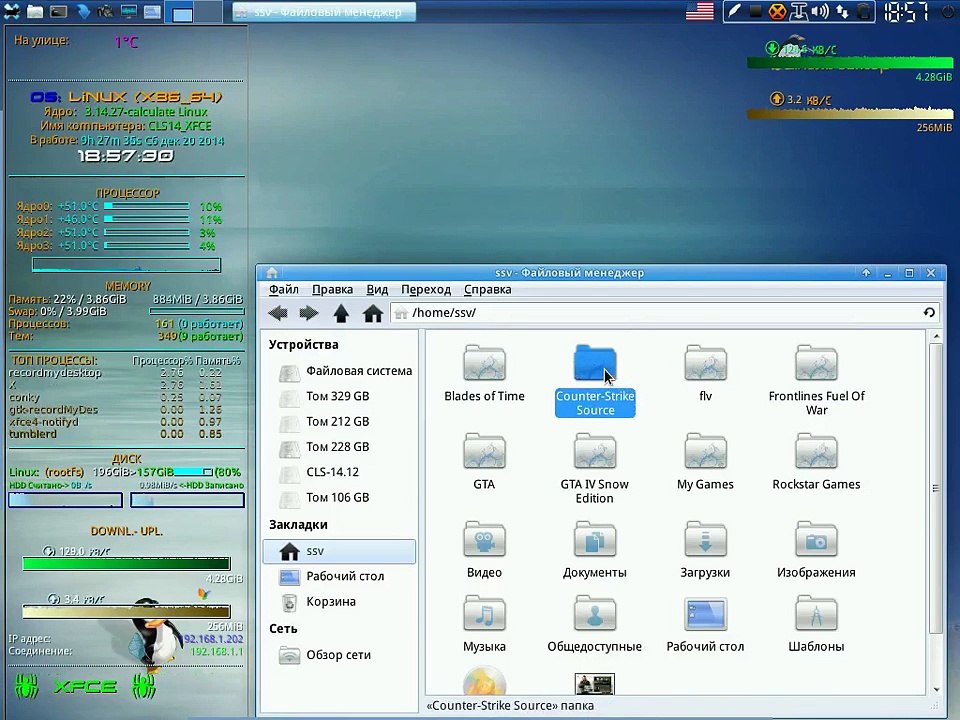
Task: Open the Переход menu
Action: pos(426,290)
